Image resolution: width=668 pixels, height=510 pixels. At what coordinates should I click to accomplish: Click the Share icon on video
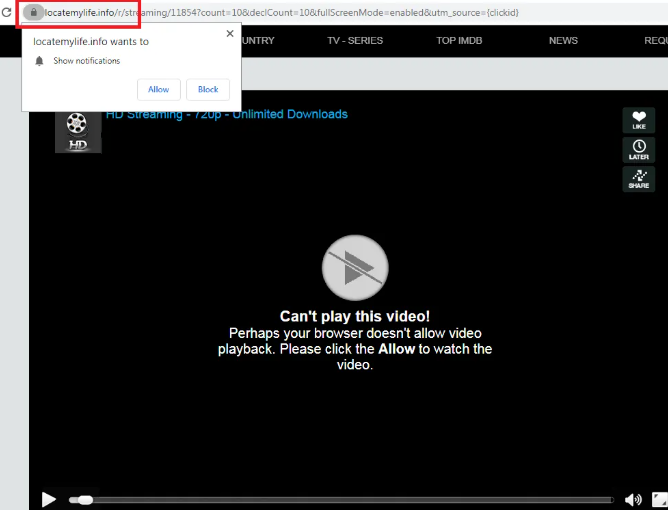coord(638,178)
